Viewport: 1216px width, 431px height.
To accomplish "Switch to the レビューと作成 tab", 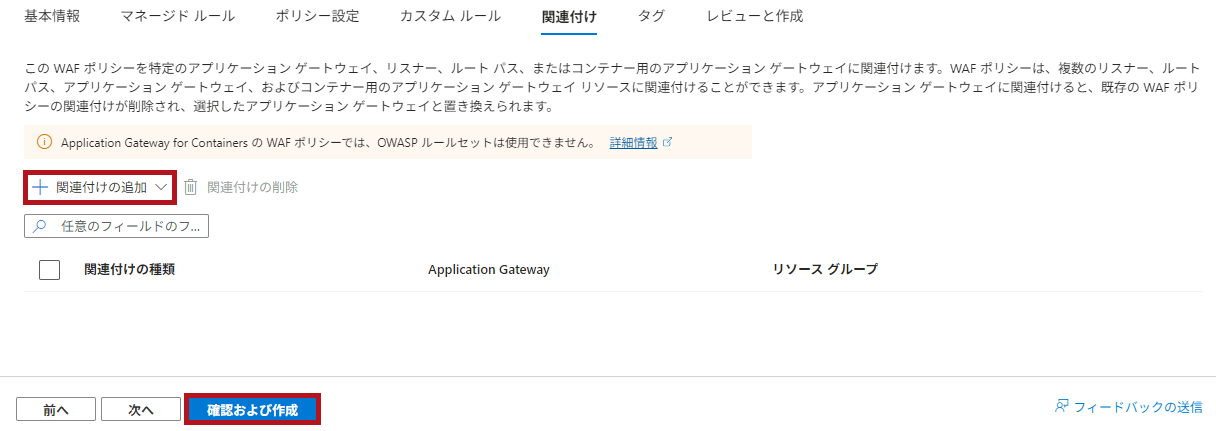I will pyautogui.click(x=754, y=16).
